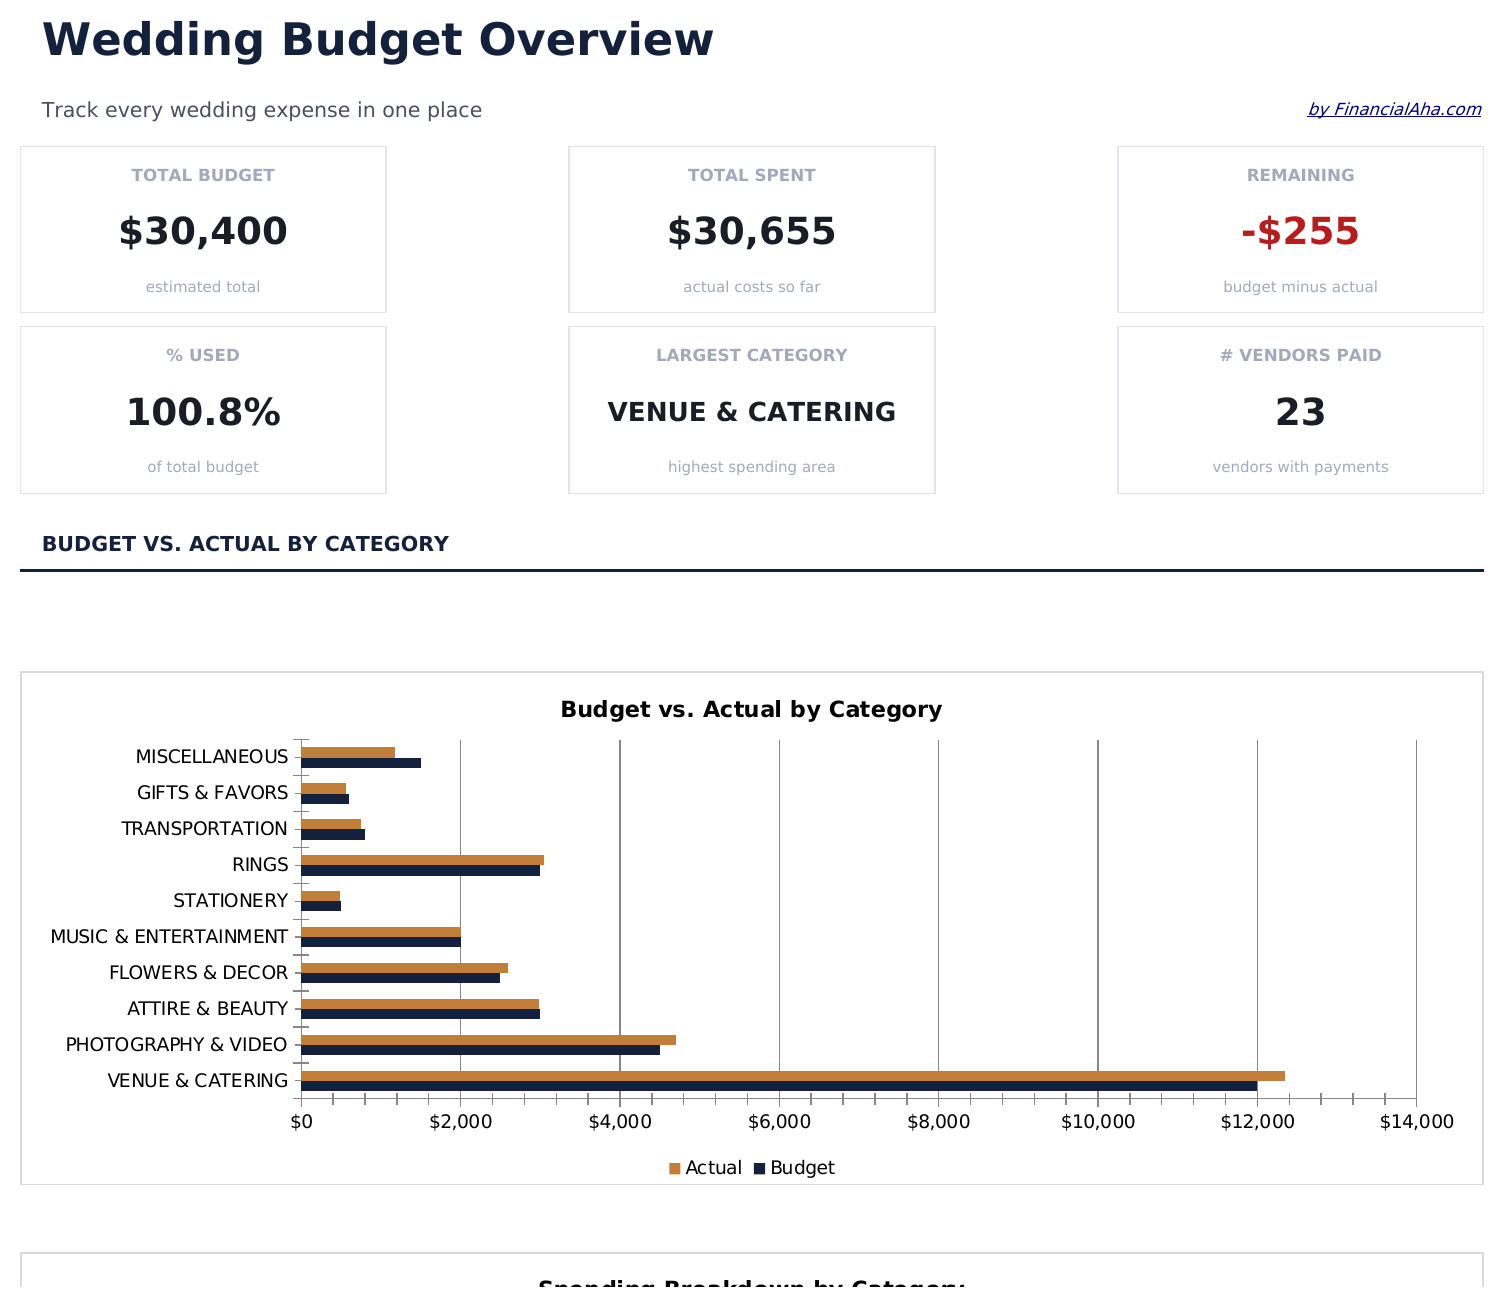The height and width of the screenshot is (1307, 1504).
Task: Select the TOTAL BUDGET card
Action: pos(202,228)
